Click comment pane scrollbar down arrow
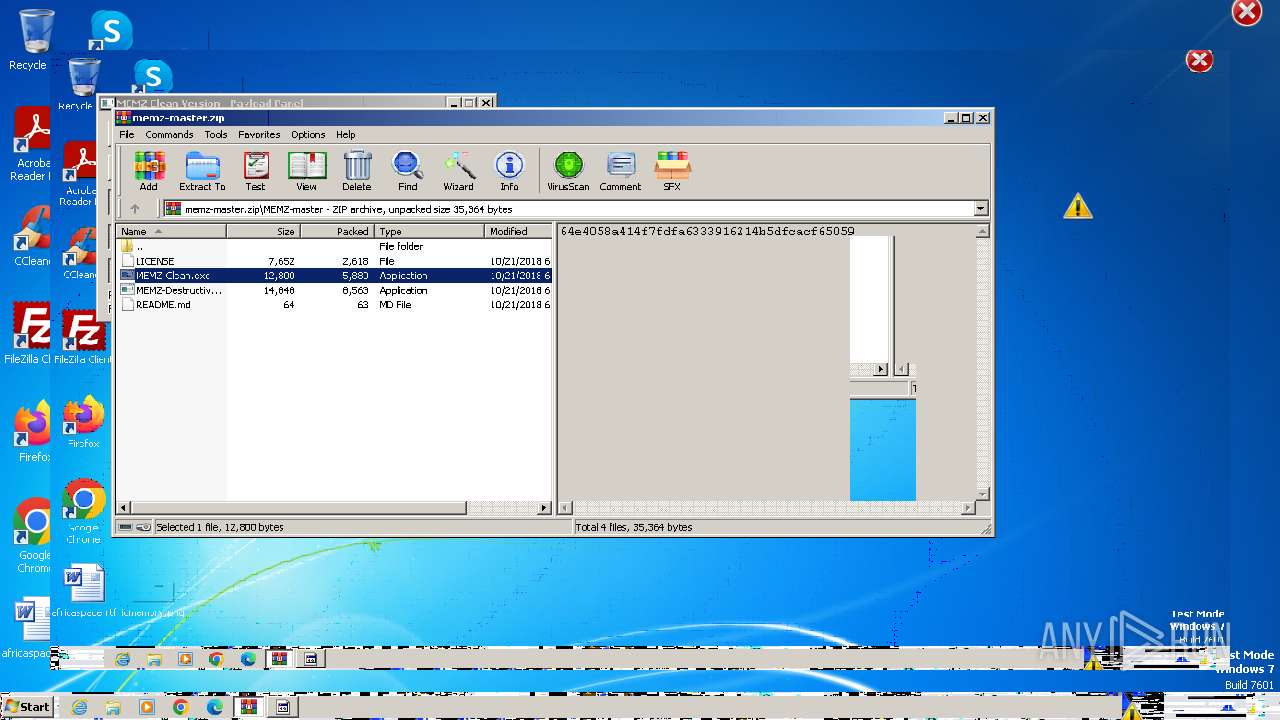1280x720 pixels. tap(983, 494)
